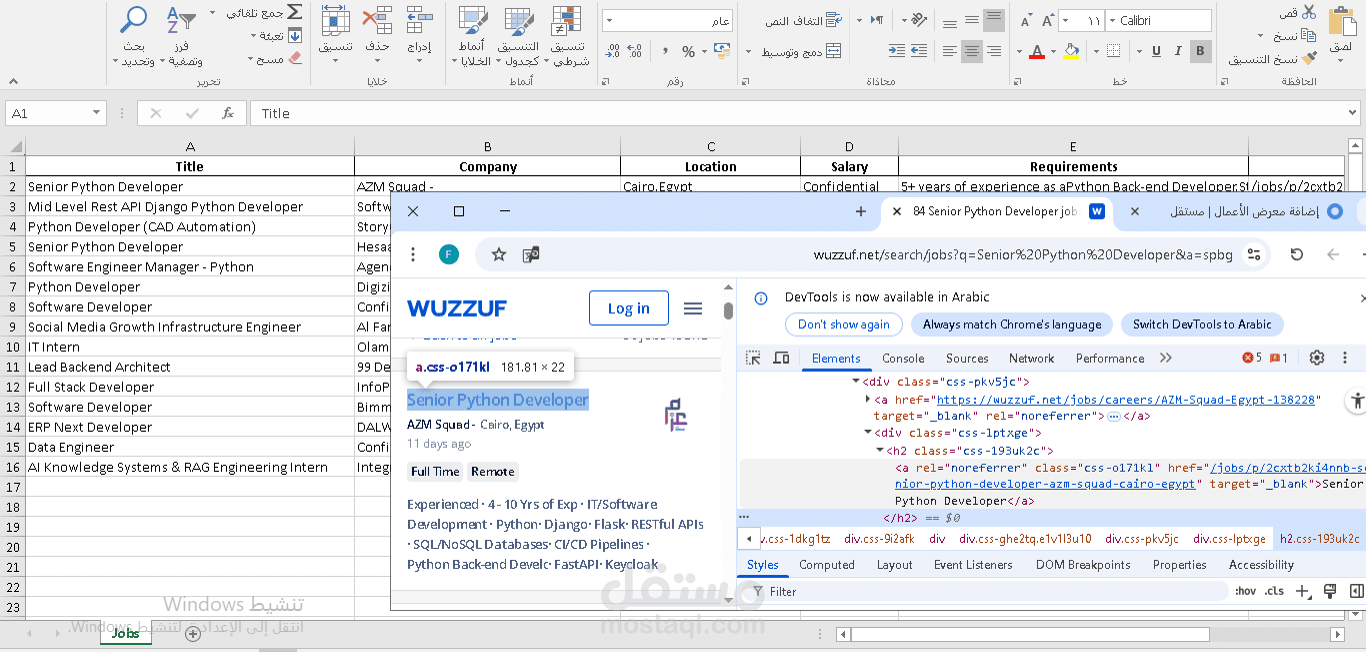Open Find and Select menu
The width and height of the screenshot is (1366, 652).
[x=134, y=36]
